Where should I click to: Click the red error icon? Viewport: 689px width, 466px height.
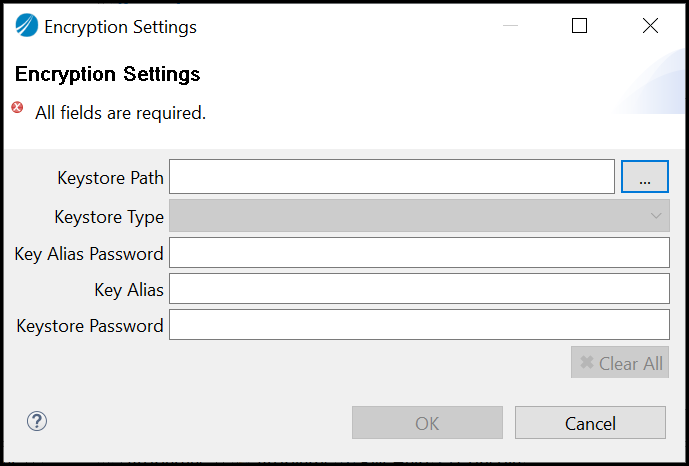[x=17, y=108]
